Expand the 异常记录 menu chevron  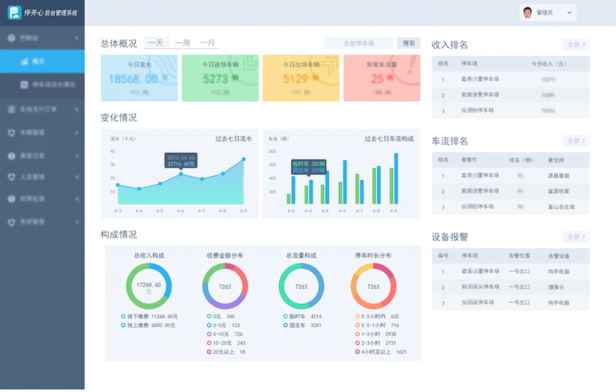pos(77,156)
